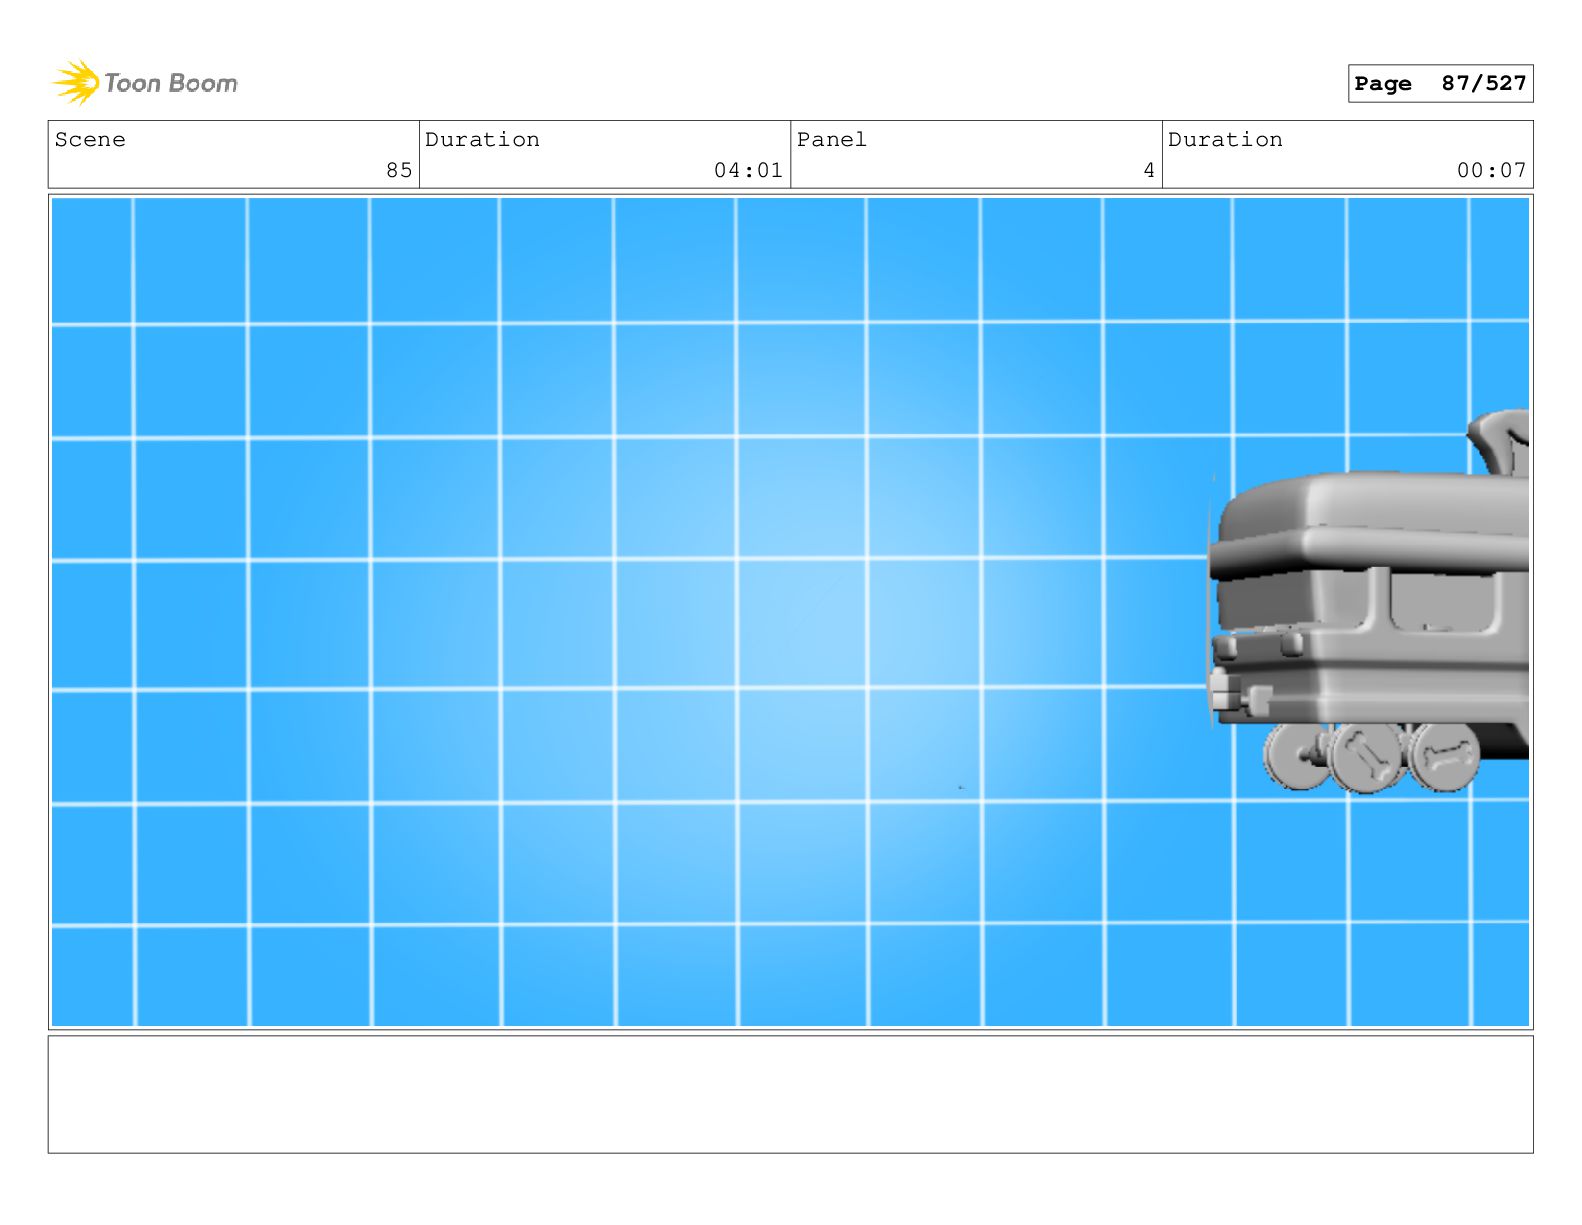
Task: Select the Page 87/527 indicator
Action: pyautogui.click(x=1440, y=83)
